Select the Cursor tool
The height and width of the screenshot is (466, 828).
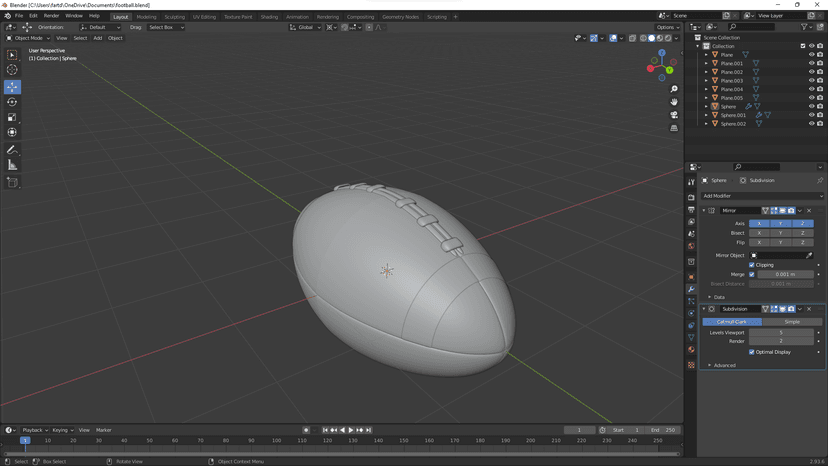[x=12, y=70]
